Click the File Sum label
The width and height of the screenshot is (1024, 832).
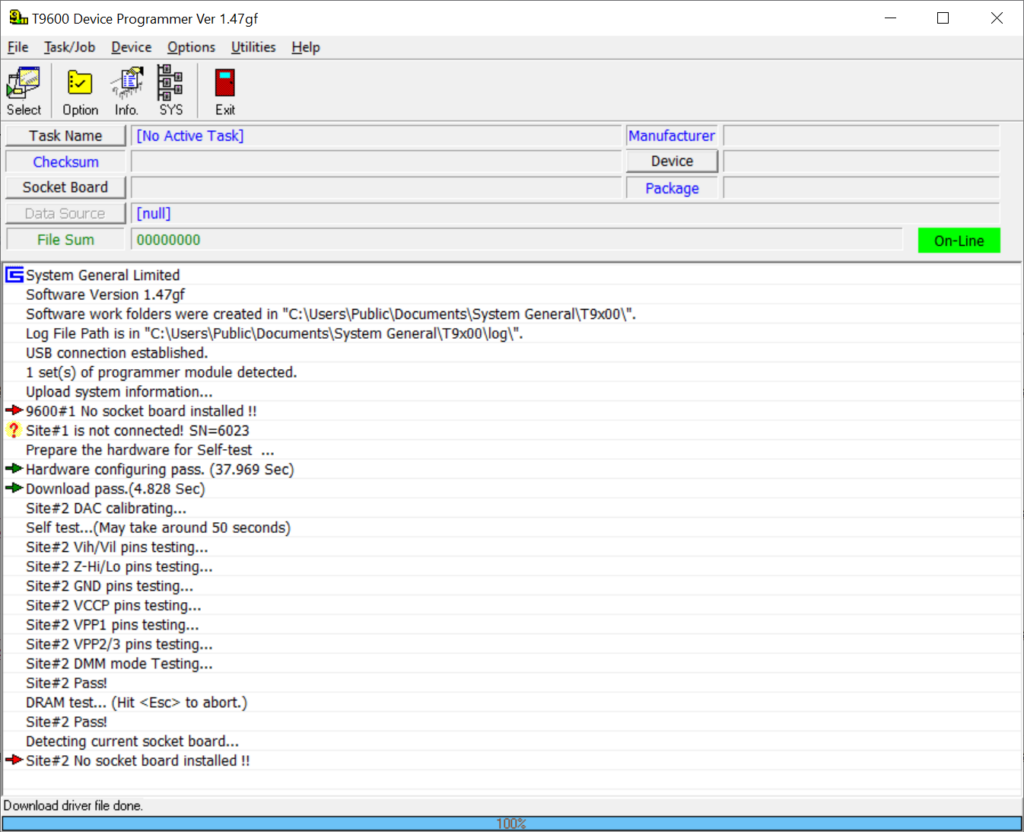(65, 240)
